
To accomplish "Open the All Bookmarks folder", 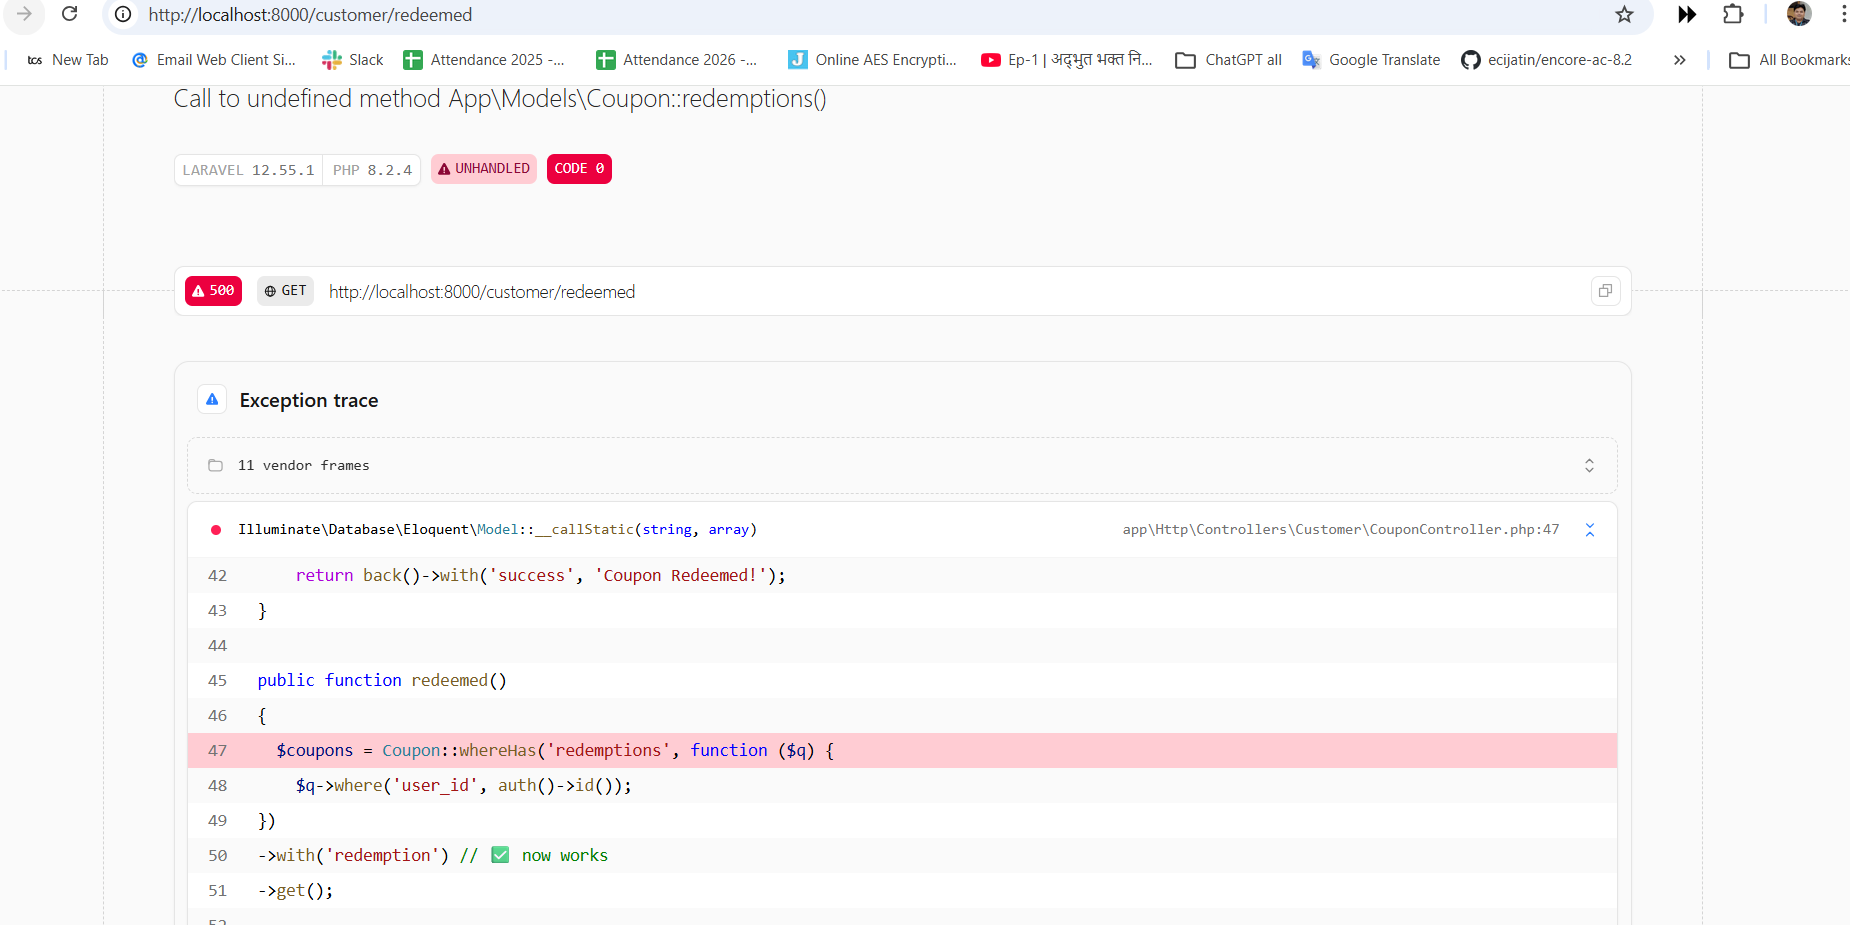I will (x=1790, y=60).
